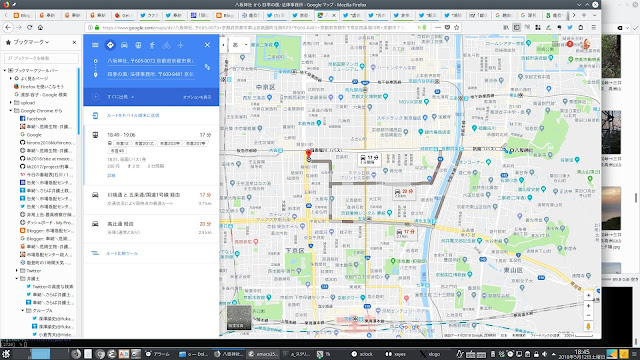
Task: Open the Firefox を使いこなそう bookmark
Action: point(39,87)
